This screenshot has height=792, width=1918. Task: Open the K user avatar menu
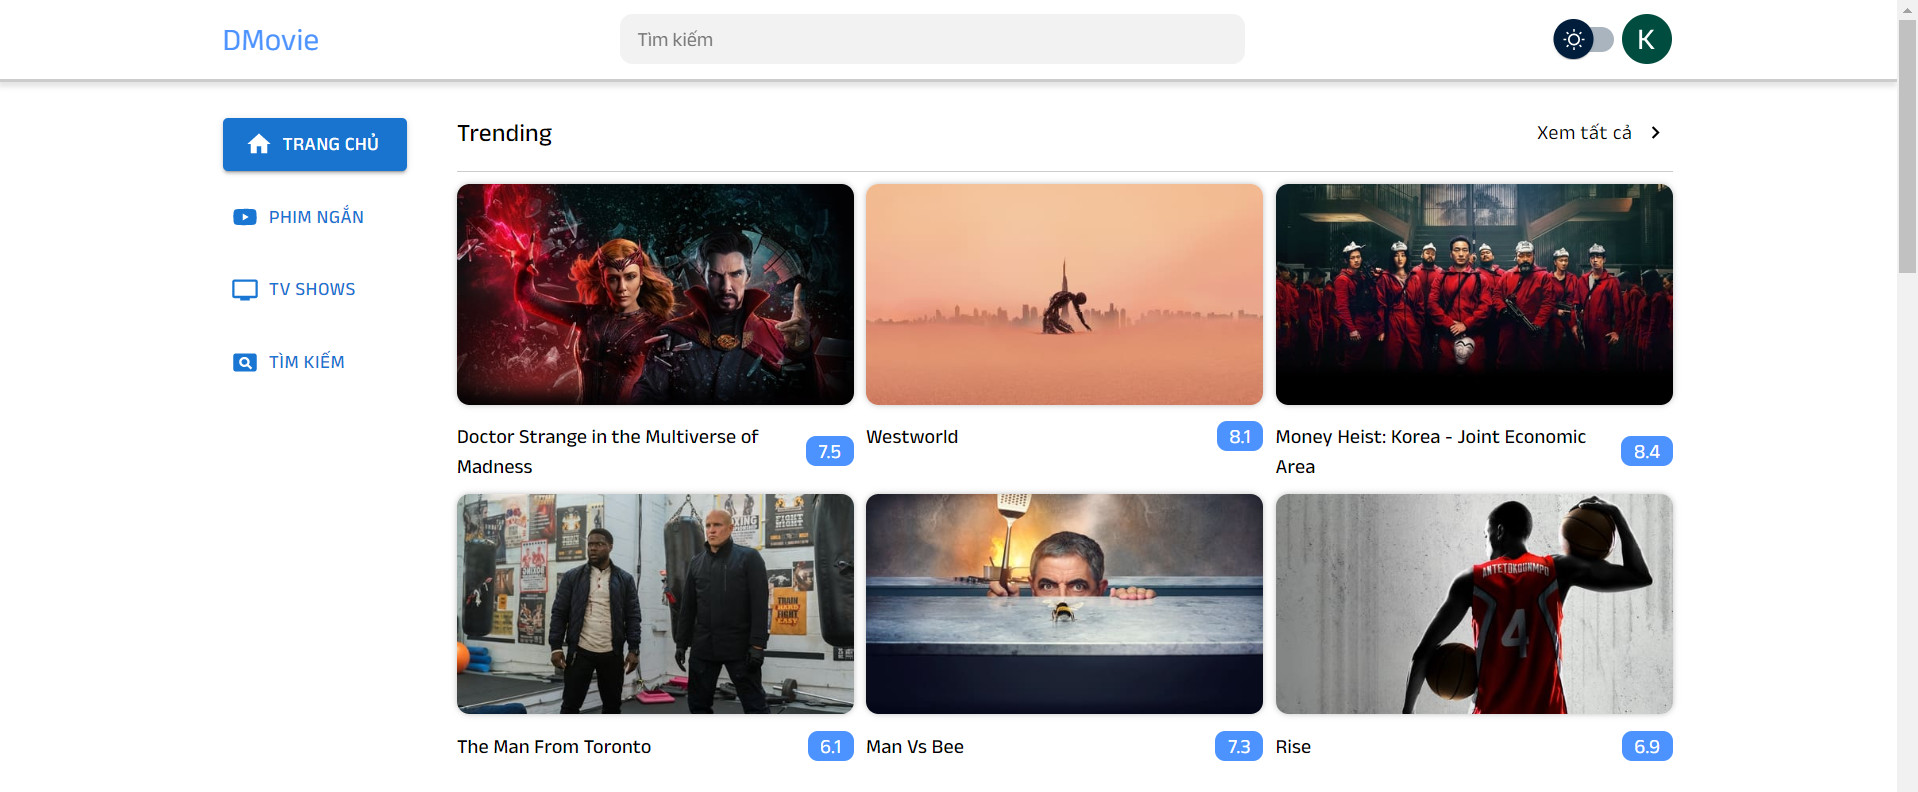(x=1646, y=39)
